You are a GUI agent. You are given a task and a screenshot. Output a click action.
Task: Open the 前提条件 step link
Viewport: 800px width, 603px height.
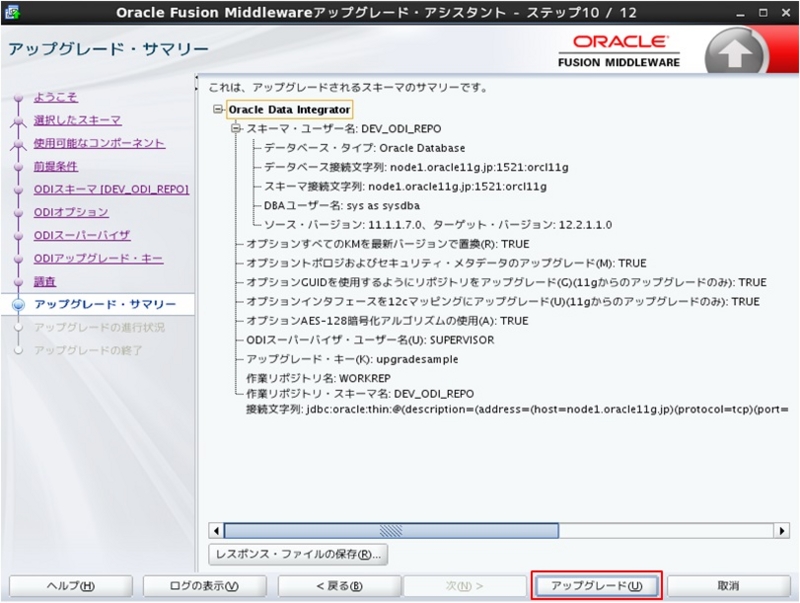click(56, 166)
